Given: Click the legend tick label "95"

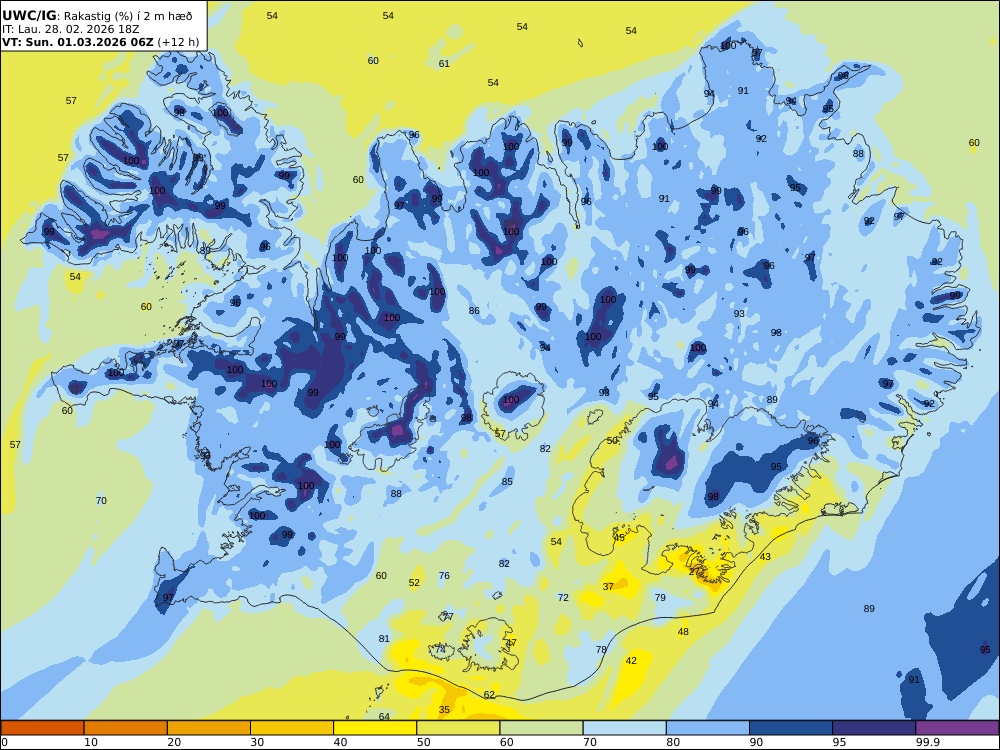Looking at the screenshot, I should click(839, 742).
